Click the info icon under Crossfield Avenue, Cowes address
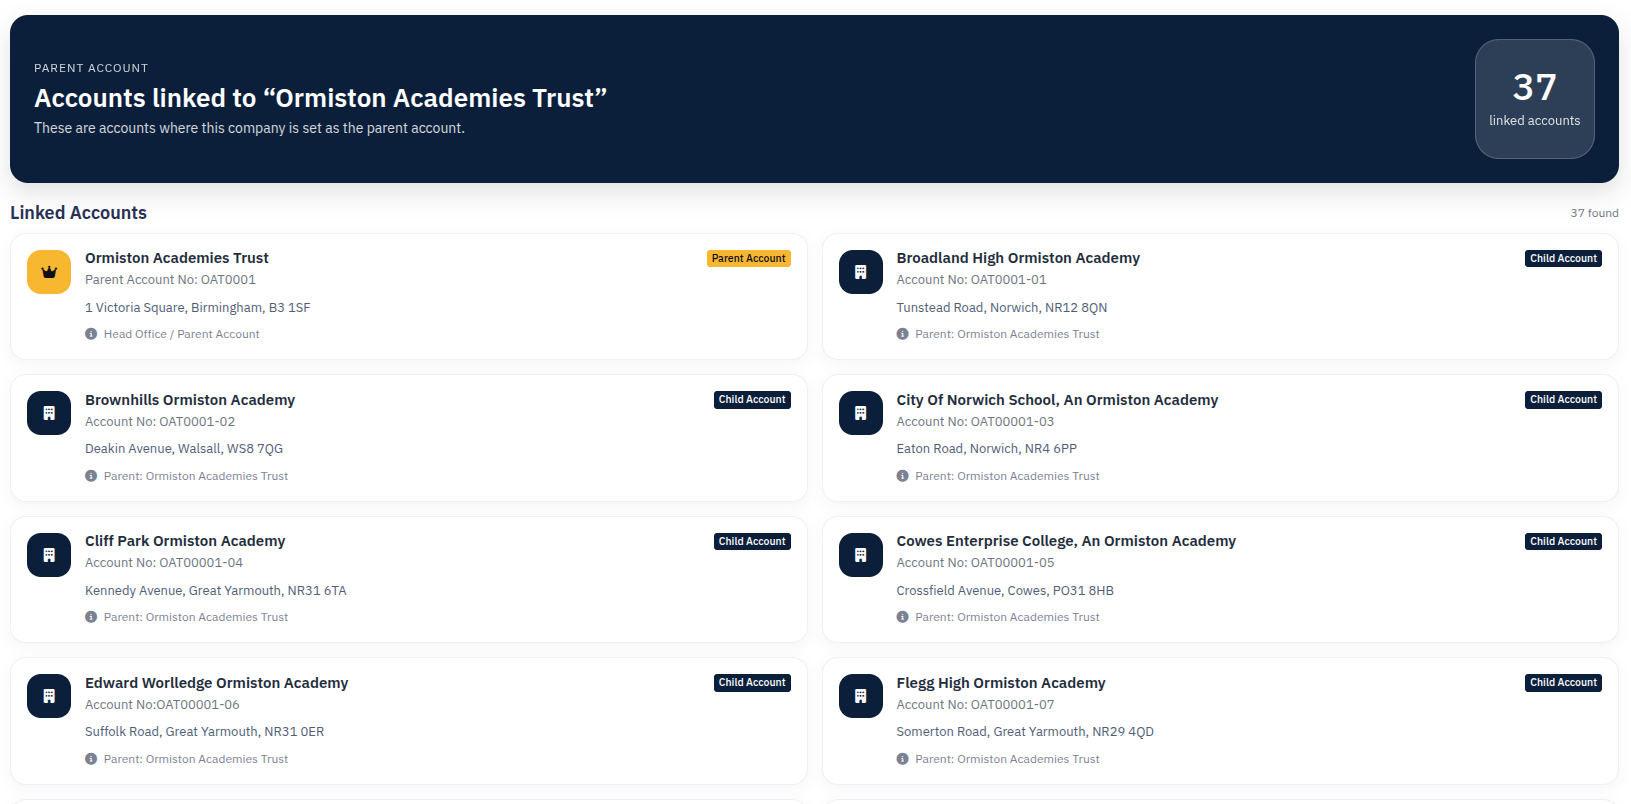Viewport: 1631px width, 804px height. click(x=902, y=617)
